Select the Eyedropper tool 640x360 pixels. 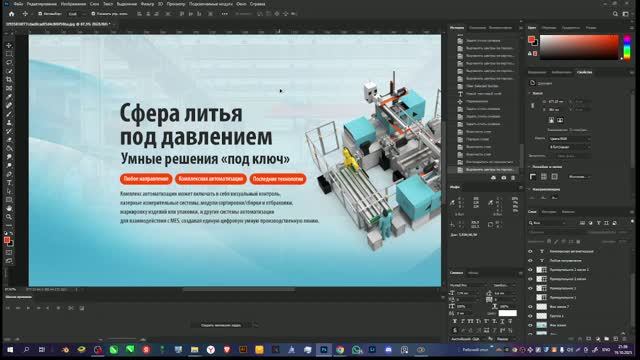[x=9, y=97]
